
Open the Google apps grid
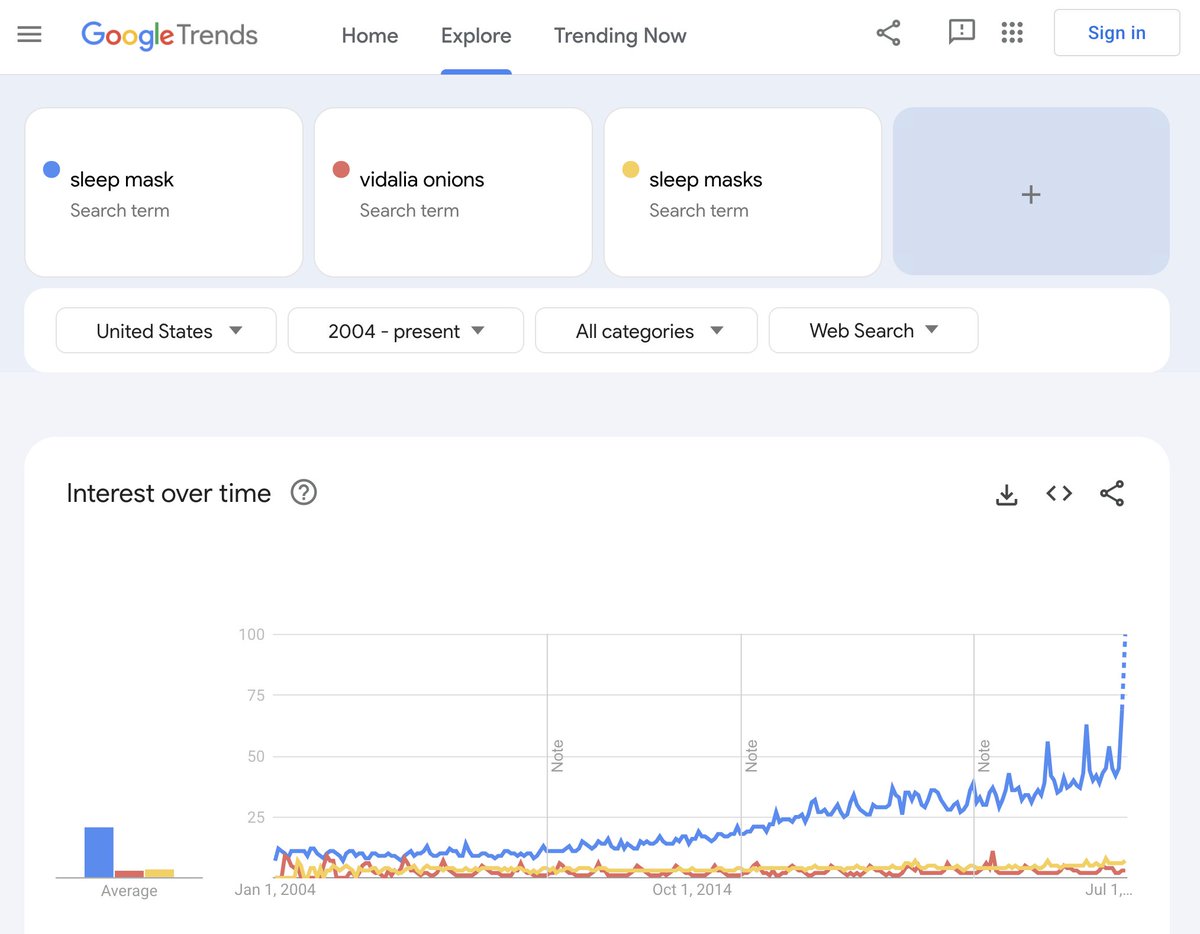pyautogui.click(x=1012, y=33)
